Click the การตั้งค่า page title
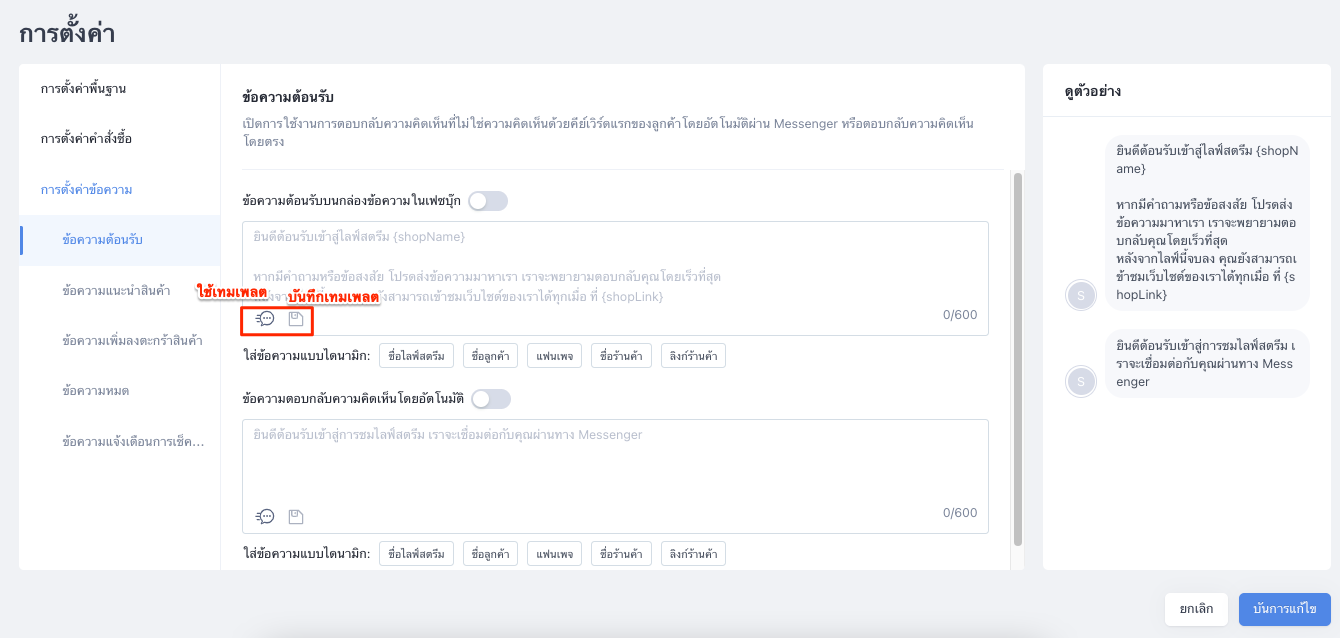 pyautogui.click(x=67, y=33)
